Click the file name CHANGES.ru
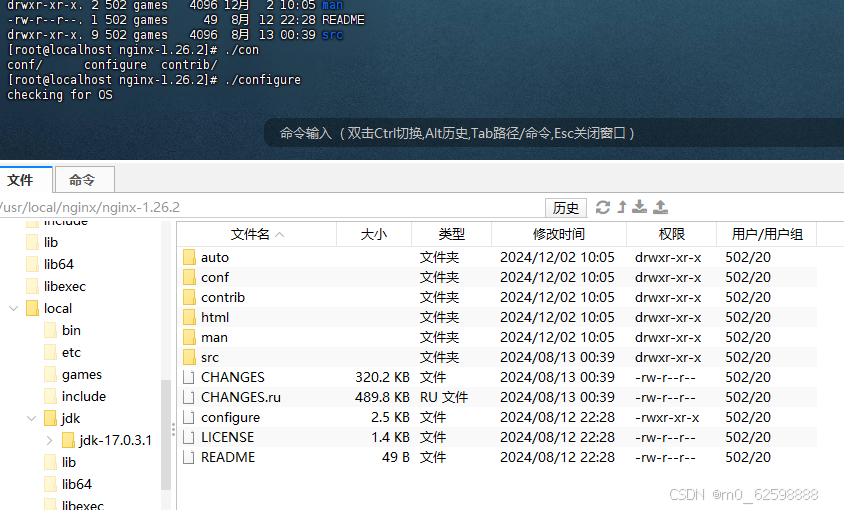The height and width of the screenshot is (510, 844). coord(241,397)
